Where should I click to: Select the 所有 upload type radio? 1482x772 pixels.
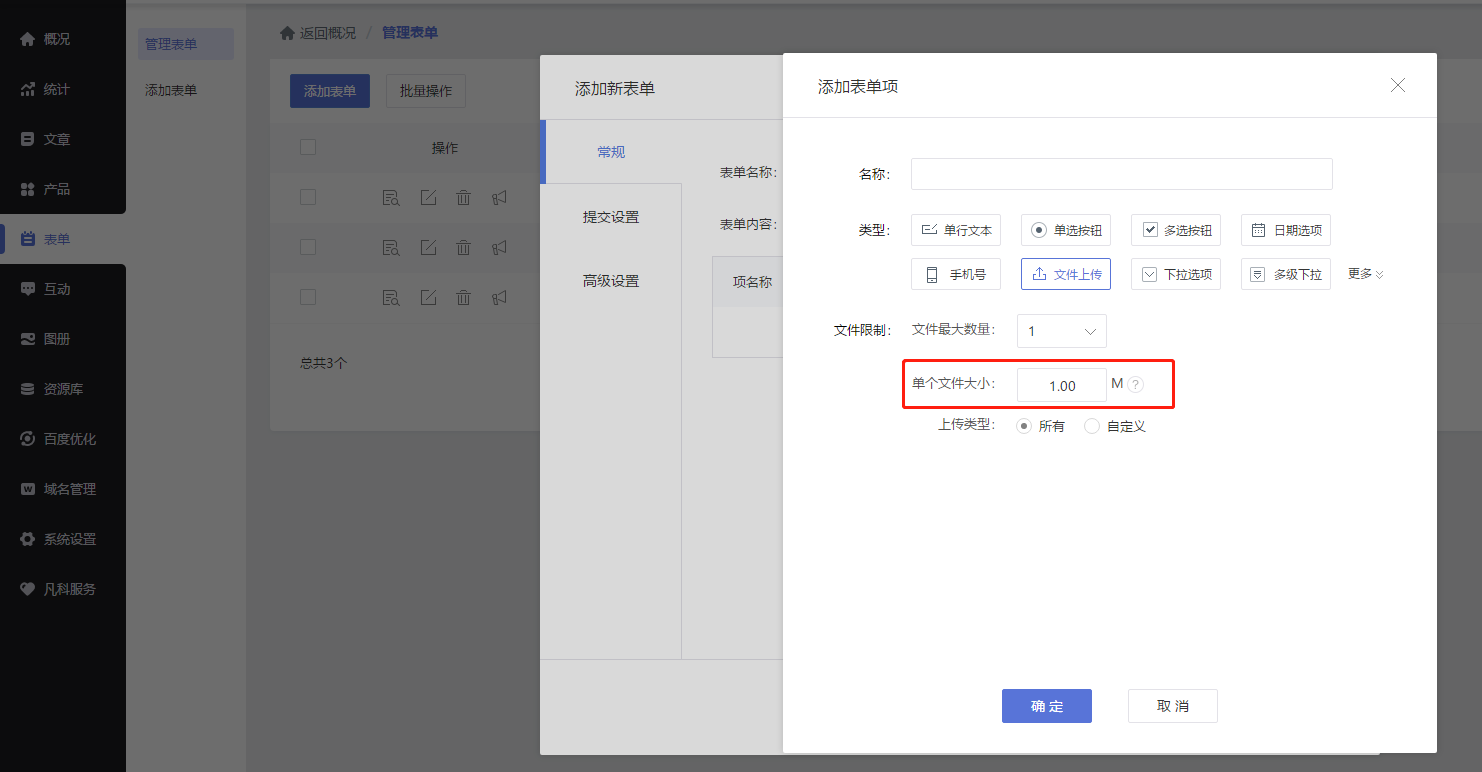point(1024,426)
